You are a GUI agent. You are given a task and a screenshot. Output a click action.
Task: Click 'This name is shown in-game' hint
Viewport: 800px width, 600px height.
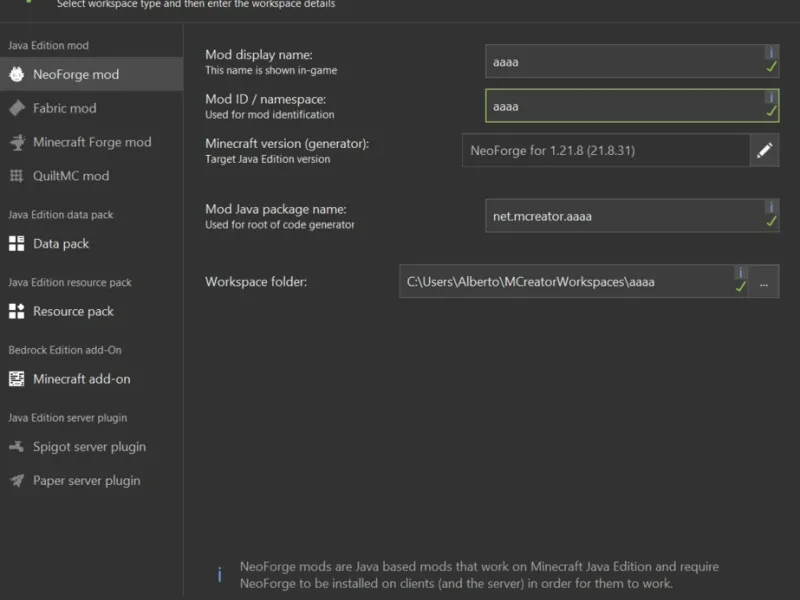coord(271,70)
